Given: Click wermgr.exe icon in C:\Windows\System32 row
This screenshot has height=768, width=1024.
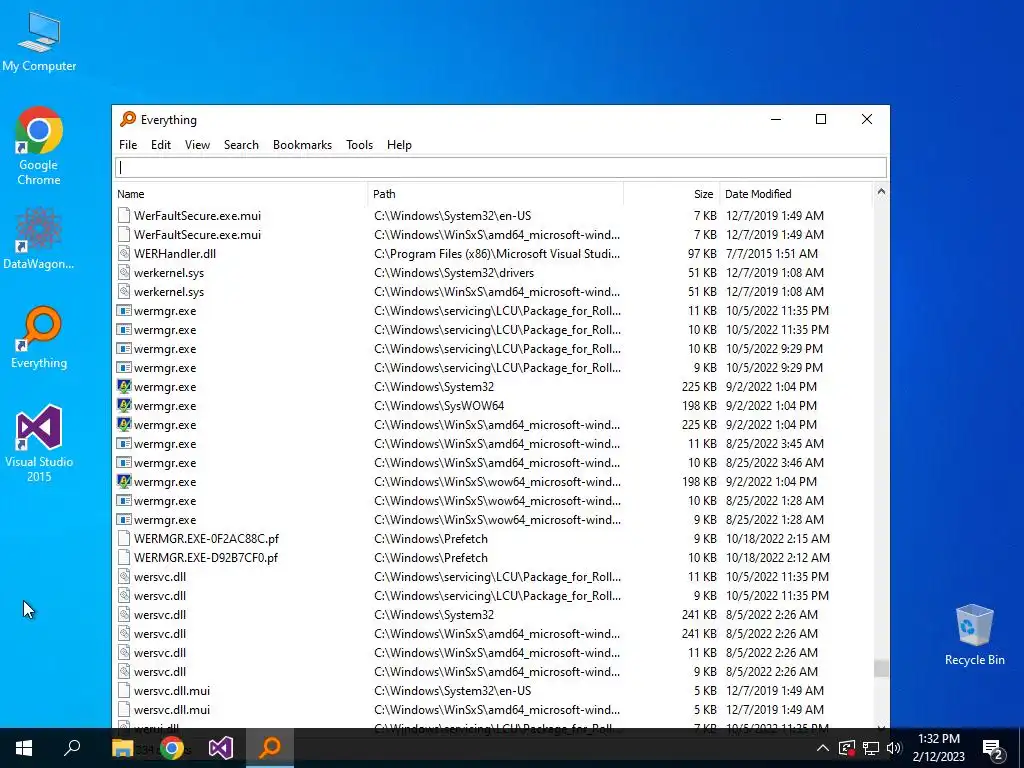Looking at the screenshot, I should (x=124, y=387).
